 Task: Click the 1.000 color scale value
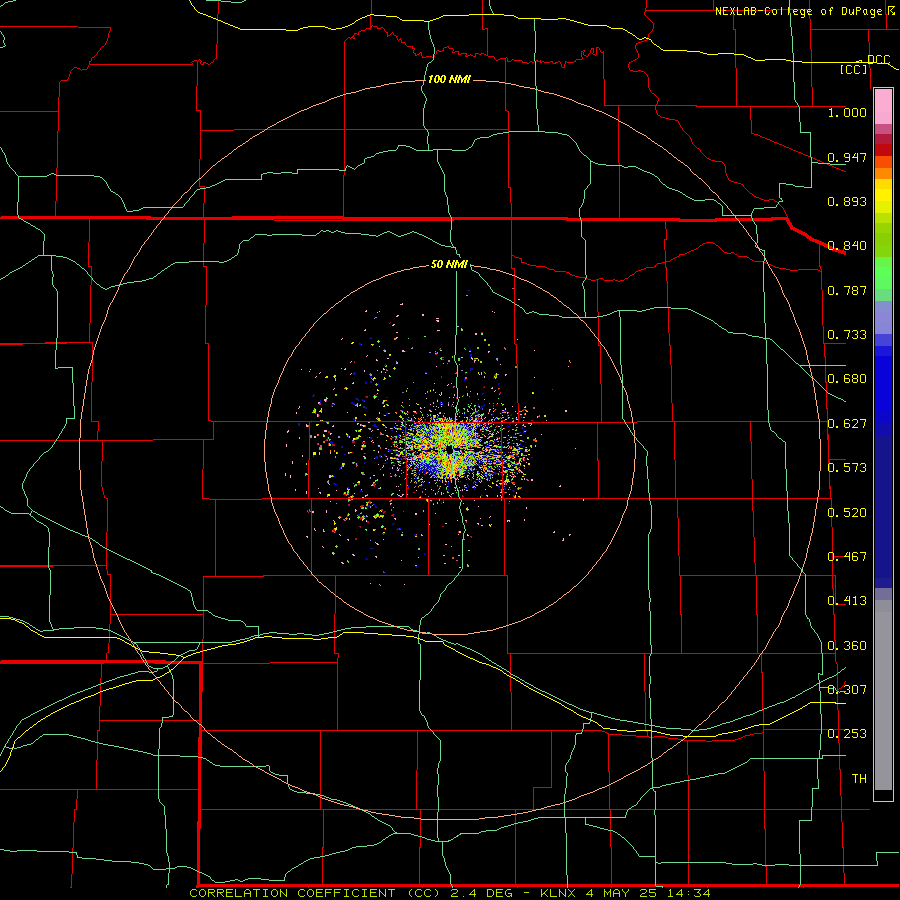pos(847,112)
